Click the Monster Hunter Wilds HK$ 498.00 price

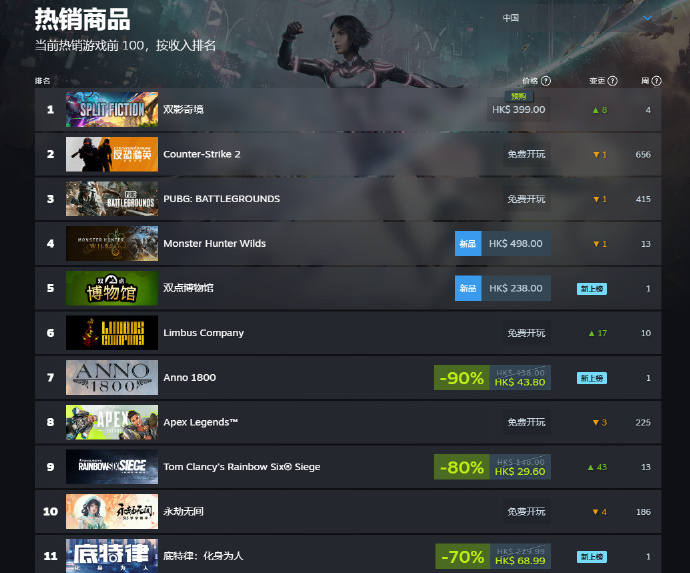point(516,243)
